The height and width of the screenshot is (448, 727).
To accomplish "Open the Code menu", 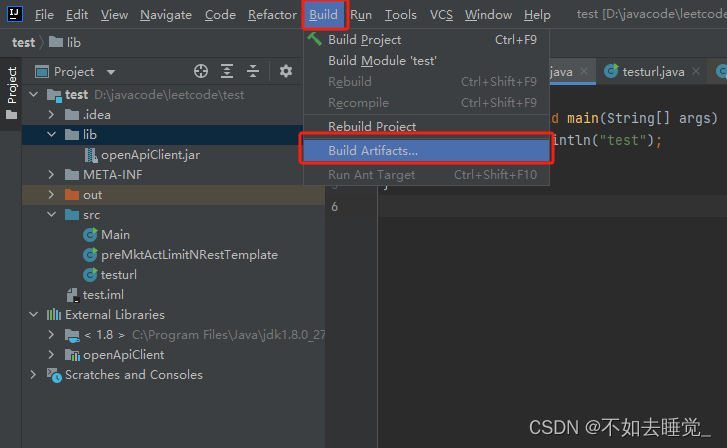I will point(220,15).
